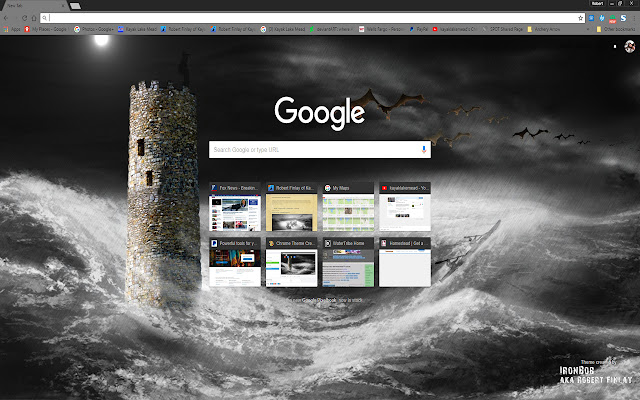Click the second Robert Finlay of Kayak bookmark
This screenshot has height=400, width=640.
click(x=233, y=29)
